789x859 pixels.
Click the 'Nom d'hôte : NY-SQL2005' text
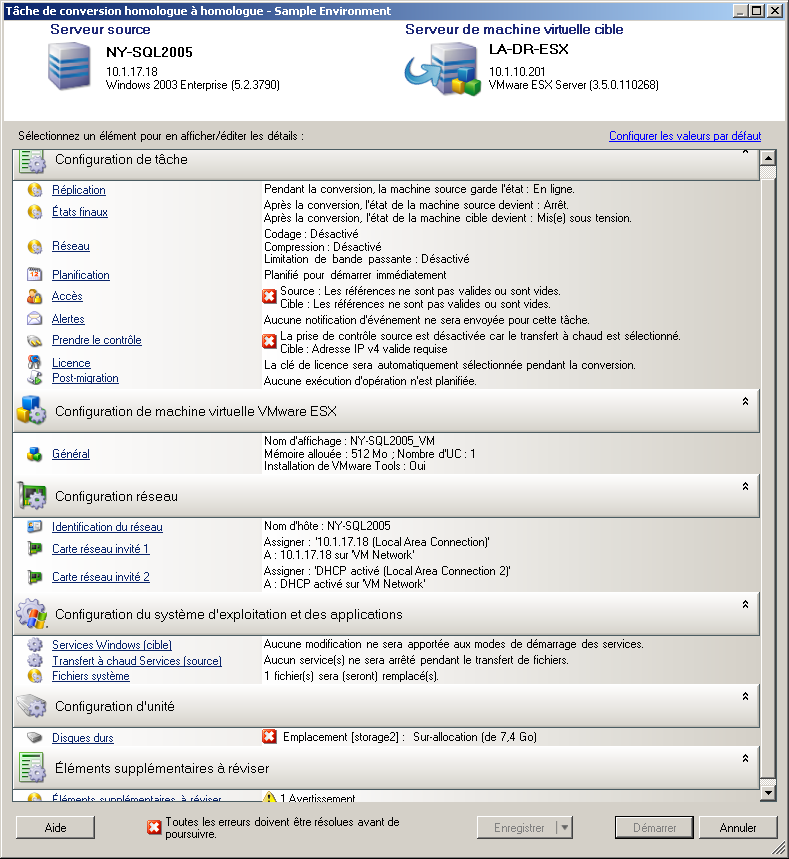(x=327, y=526)
